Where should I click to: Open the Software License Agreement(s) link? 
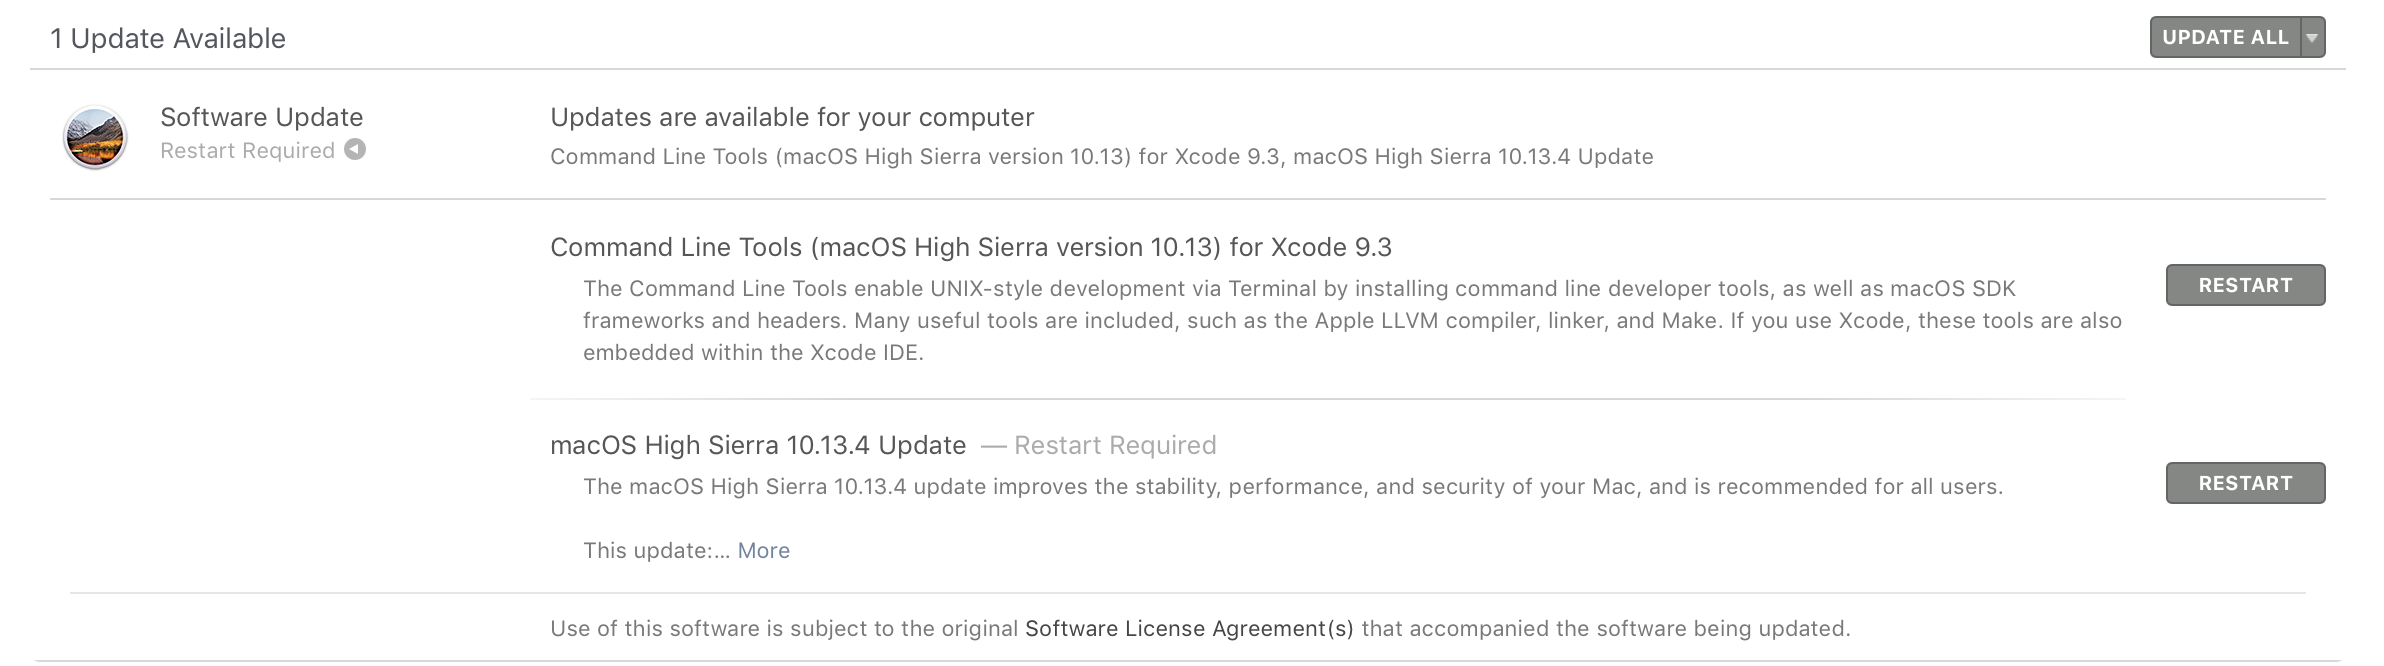pyautogui.click(x=1189, y=628)
